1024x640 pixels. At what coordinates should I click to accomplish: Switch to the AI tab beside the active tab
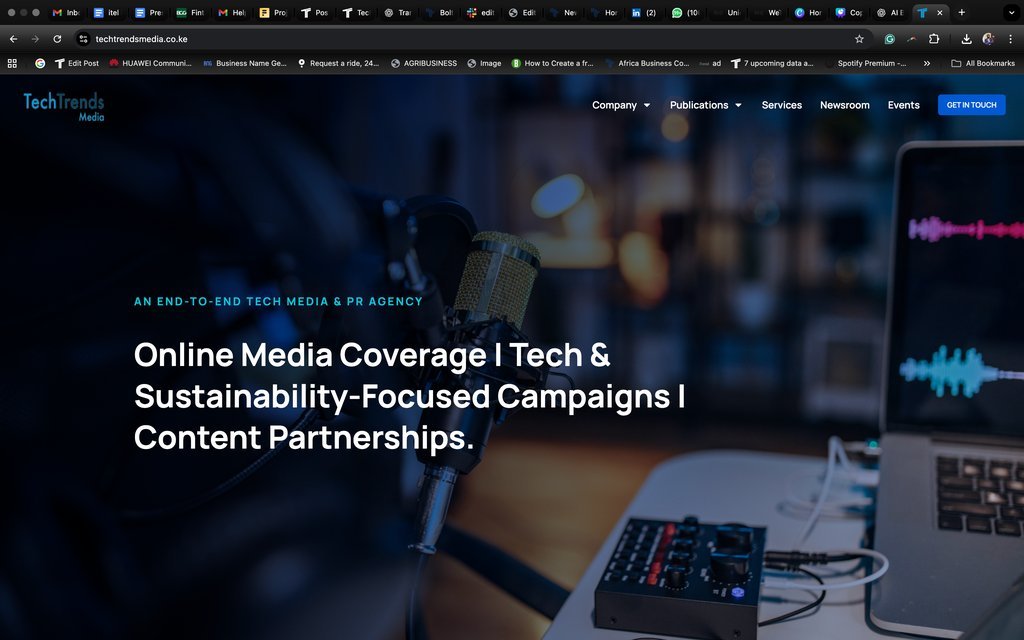(890, 12)
